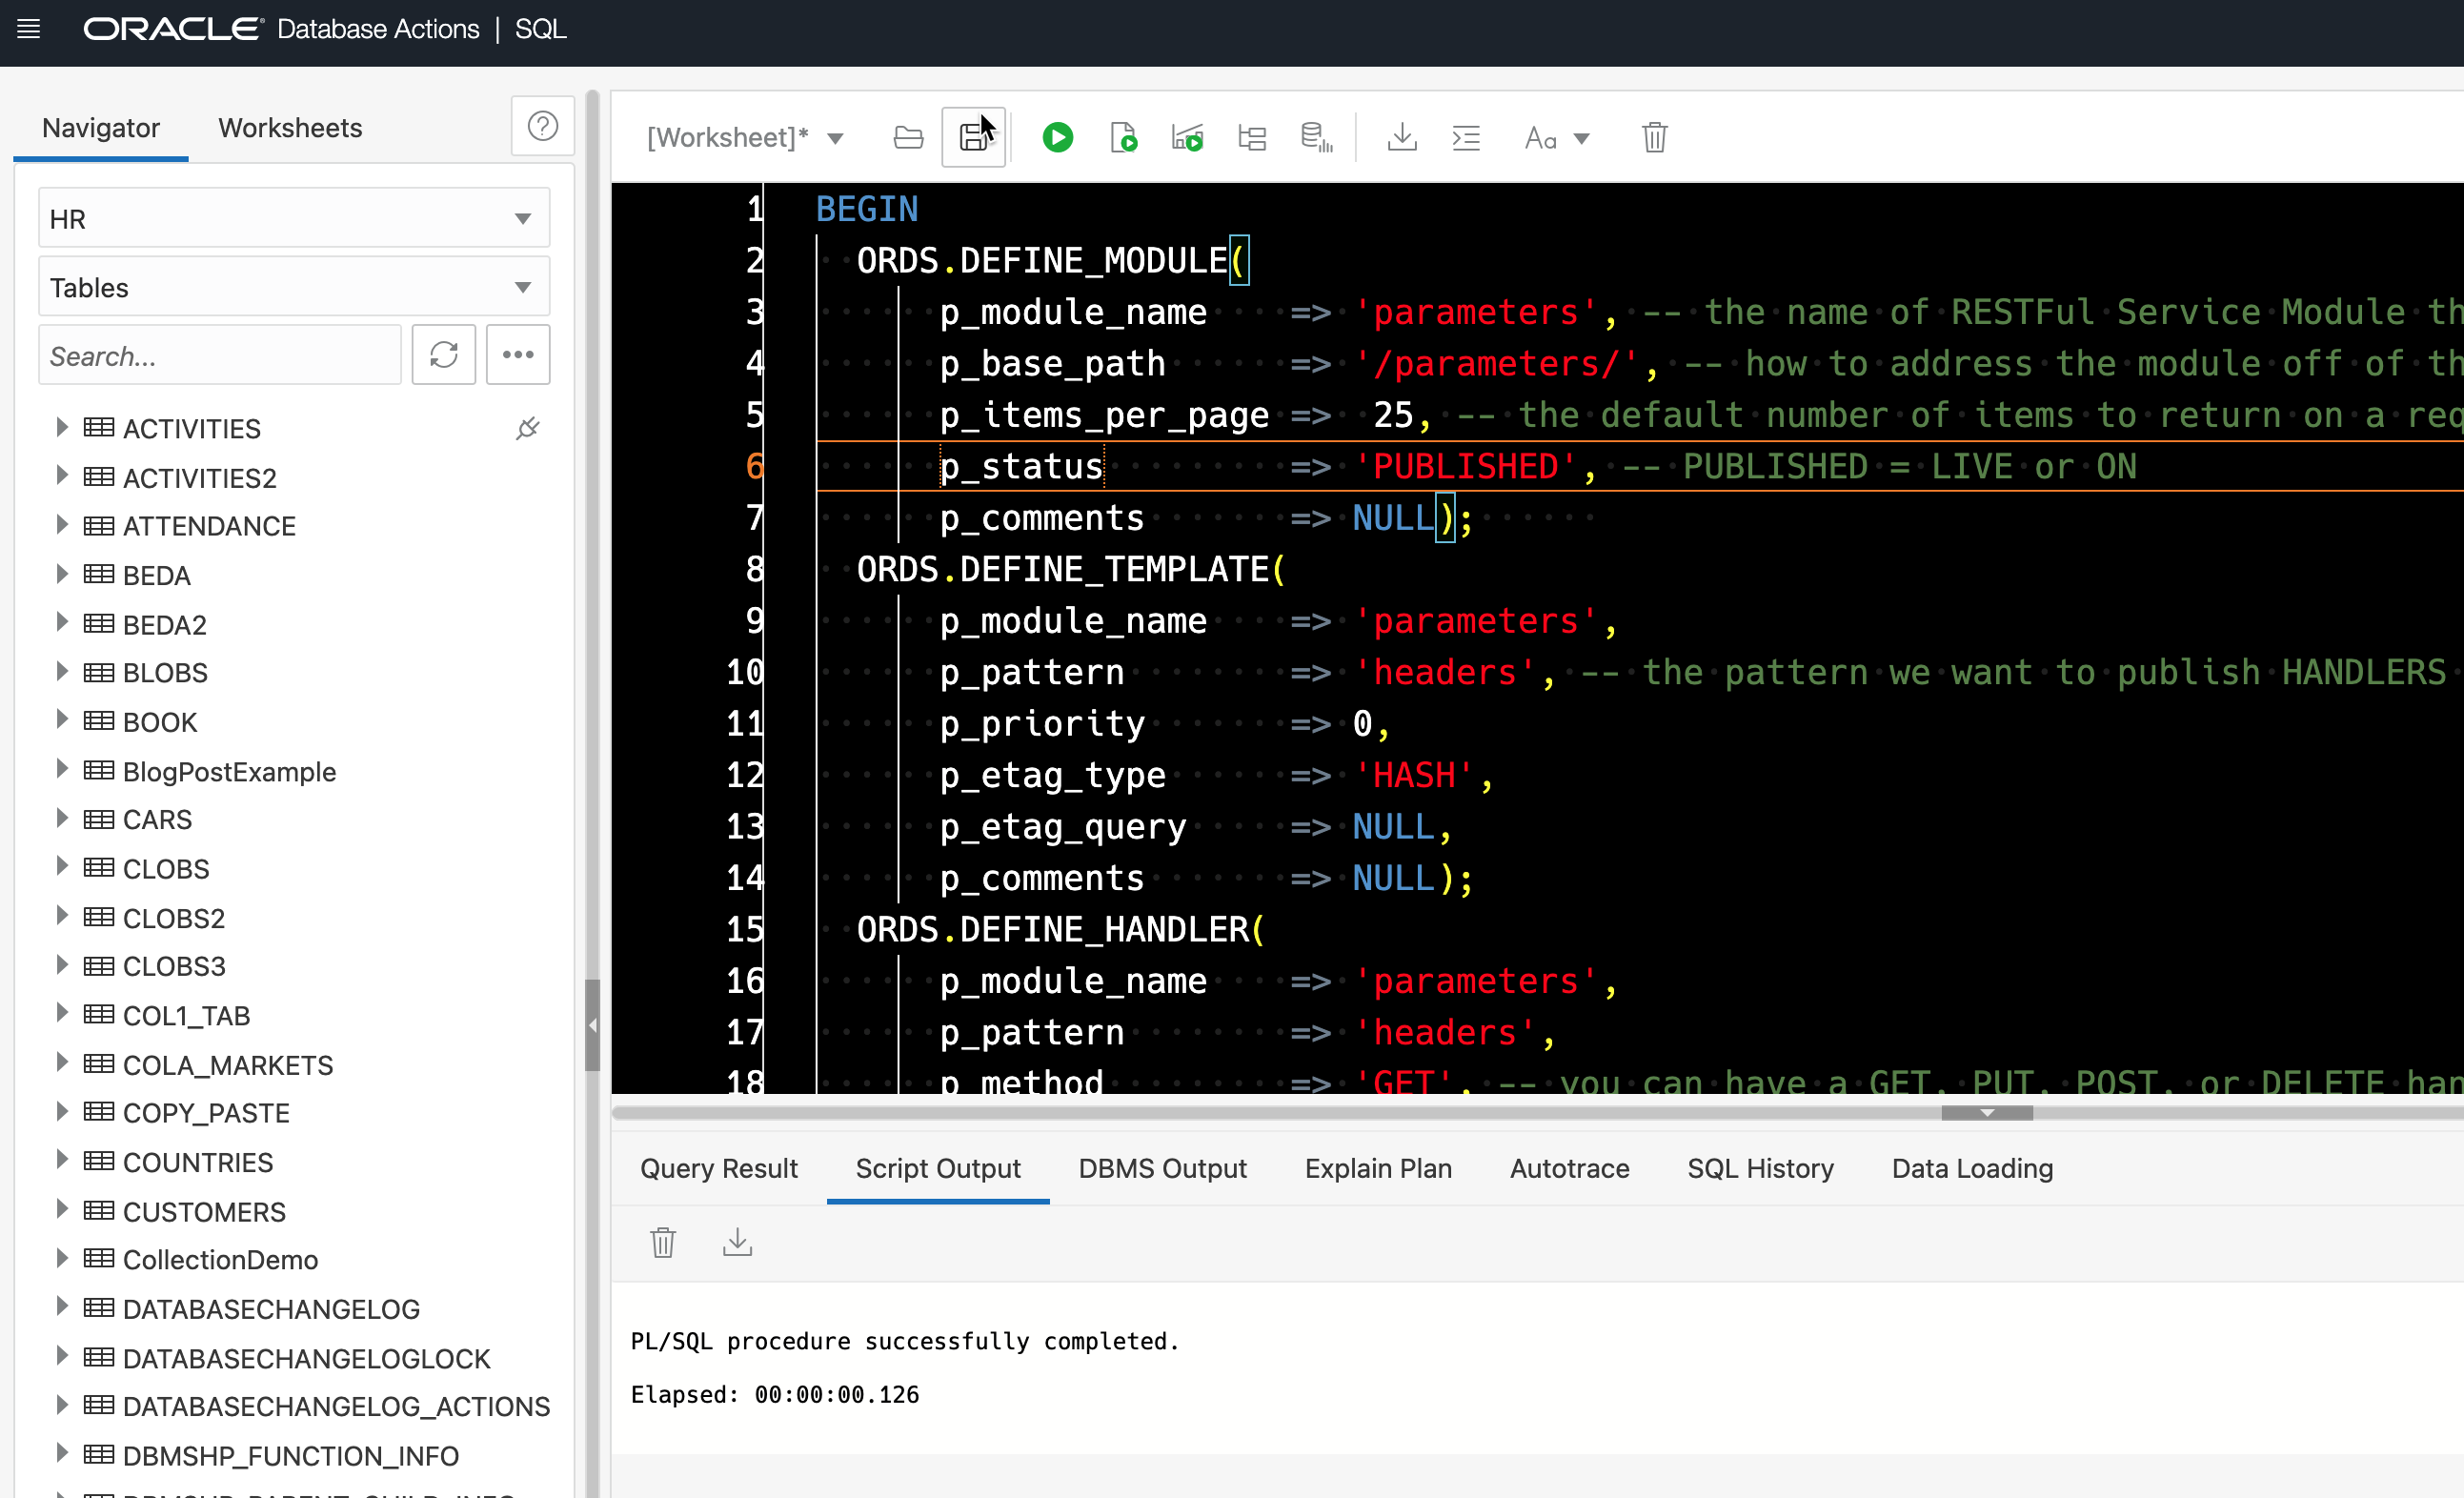This screenshot has width=2464, height=1498.
Task: Expand the BEDA table node
Action: click(61, 574)
